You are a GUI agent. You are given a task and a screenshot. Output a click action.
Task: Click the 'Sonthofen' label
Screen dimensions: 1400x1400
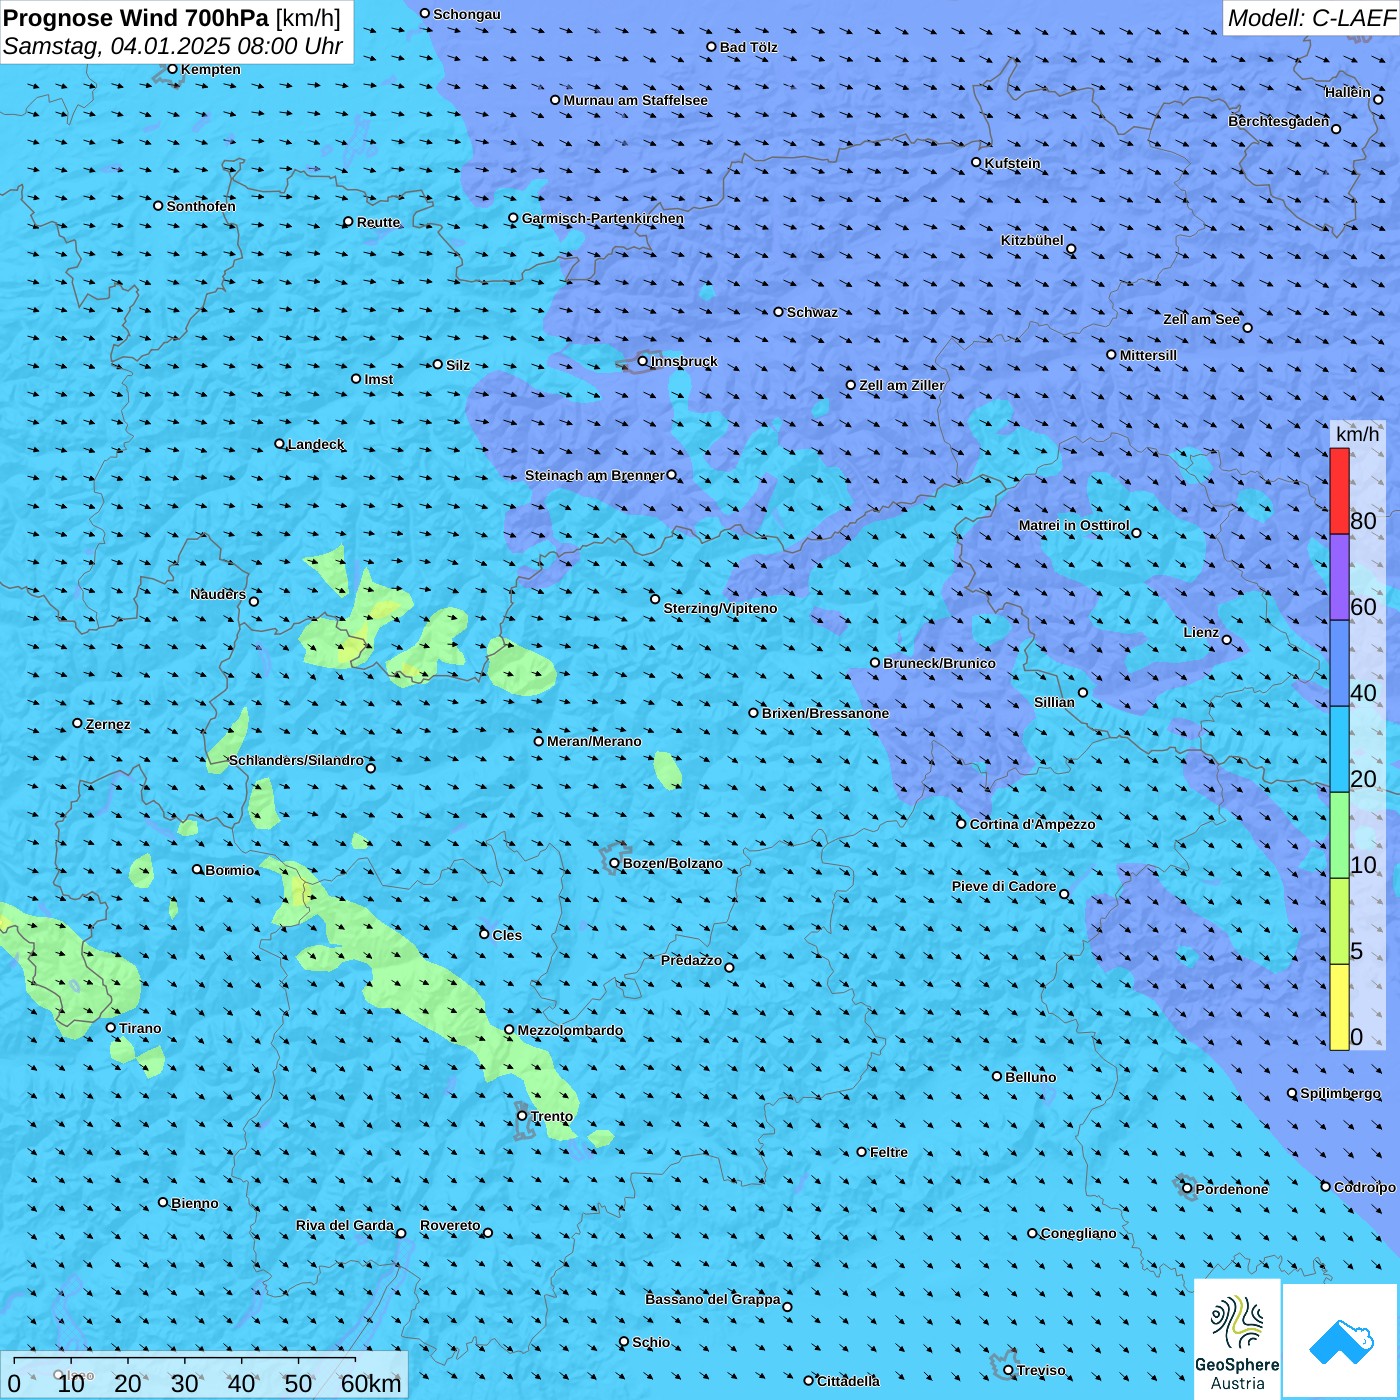click(201, 206)
